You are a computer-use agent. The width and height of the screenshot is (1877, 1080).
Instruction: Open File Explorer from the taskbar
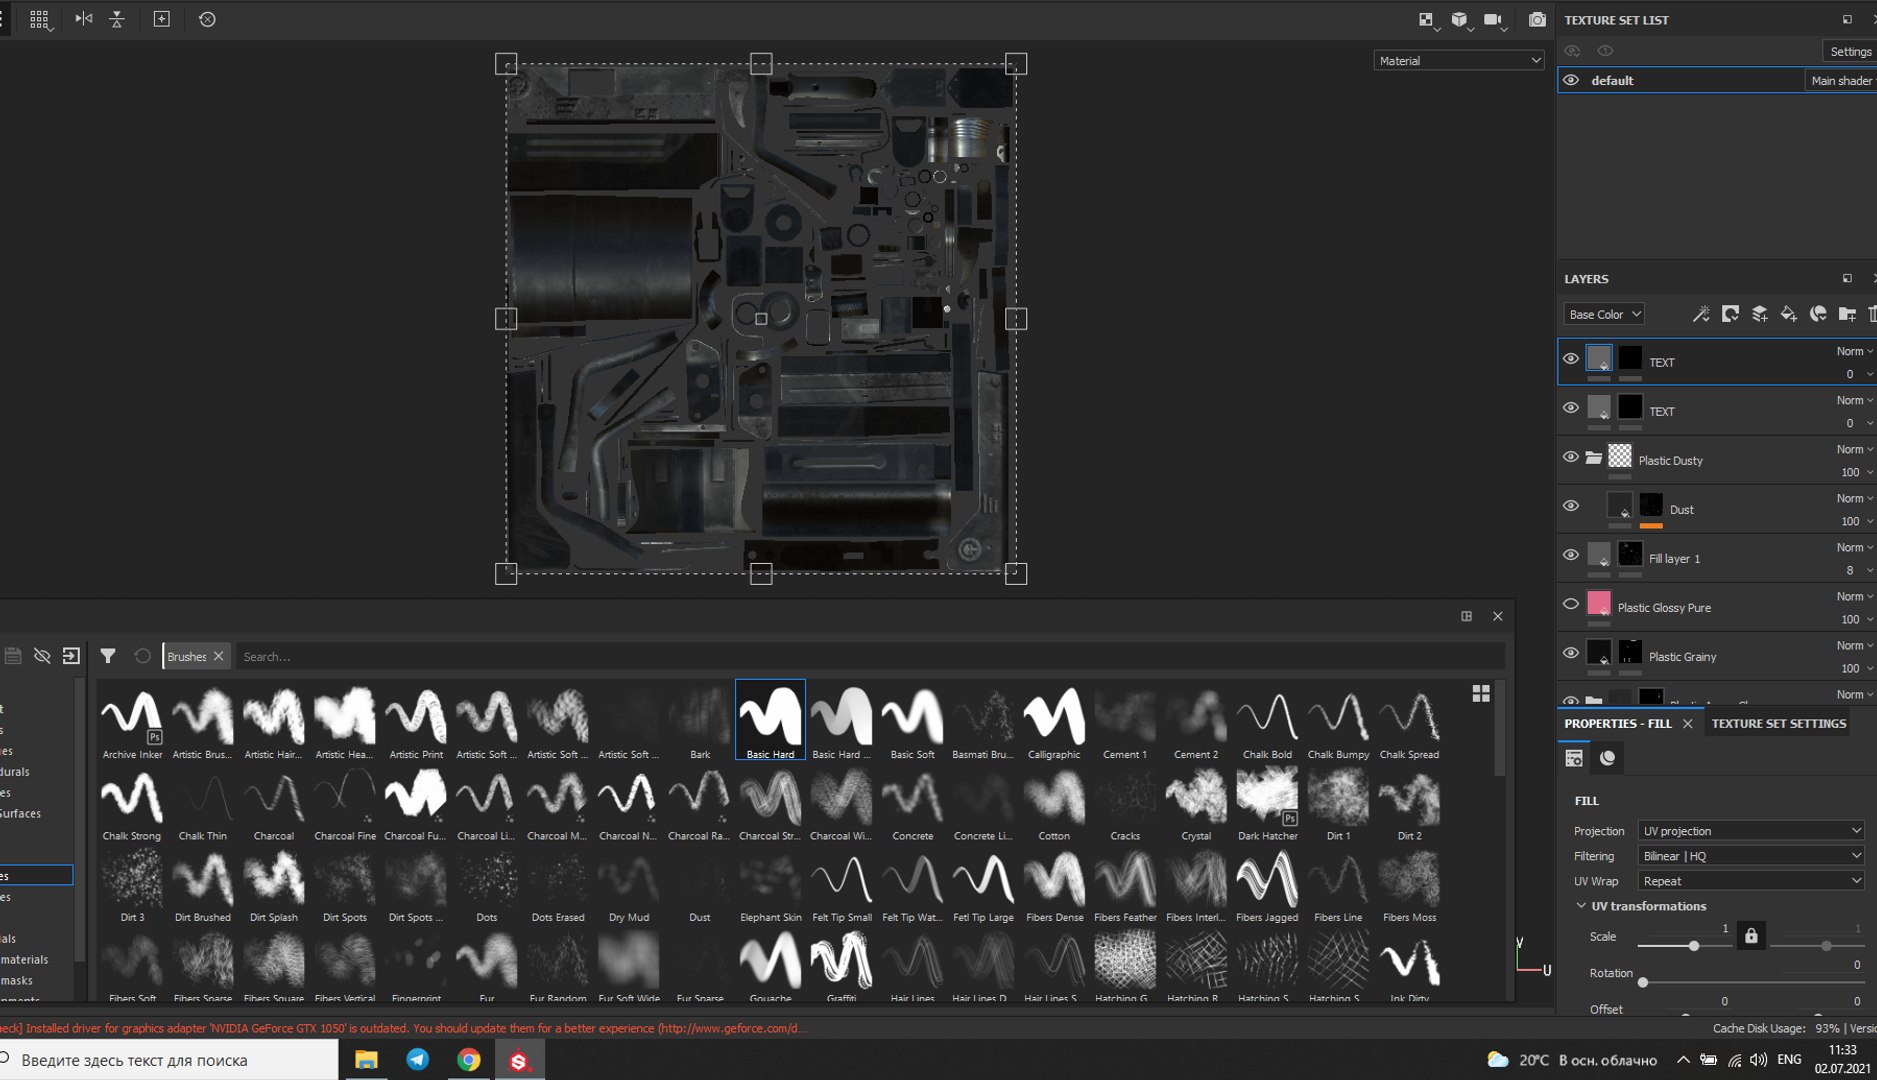pyautogui.click(x=366, y=1060)
